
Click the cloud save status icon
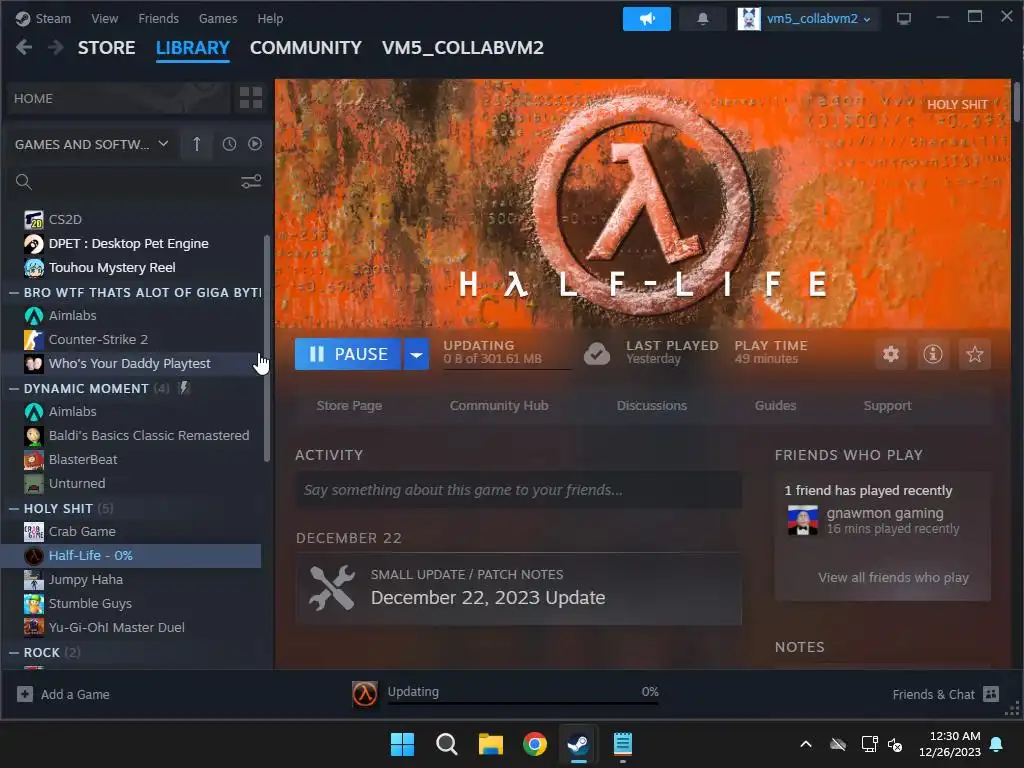597,354
